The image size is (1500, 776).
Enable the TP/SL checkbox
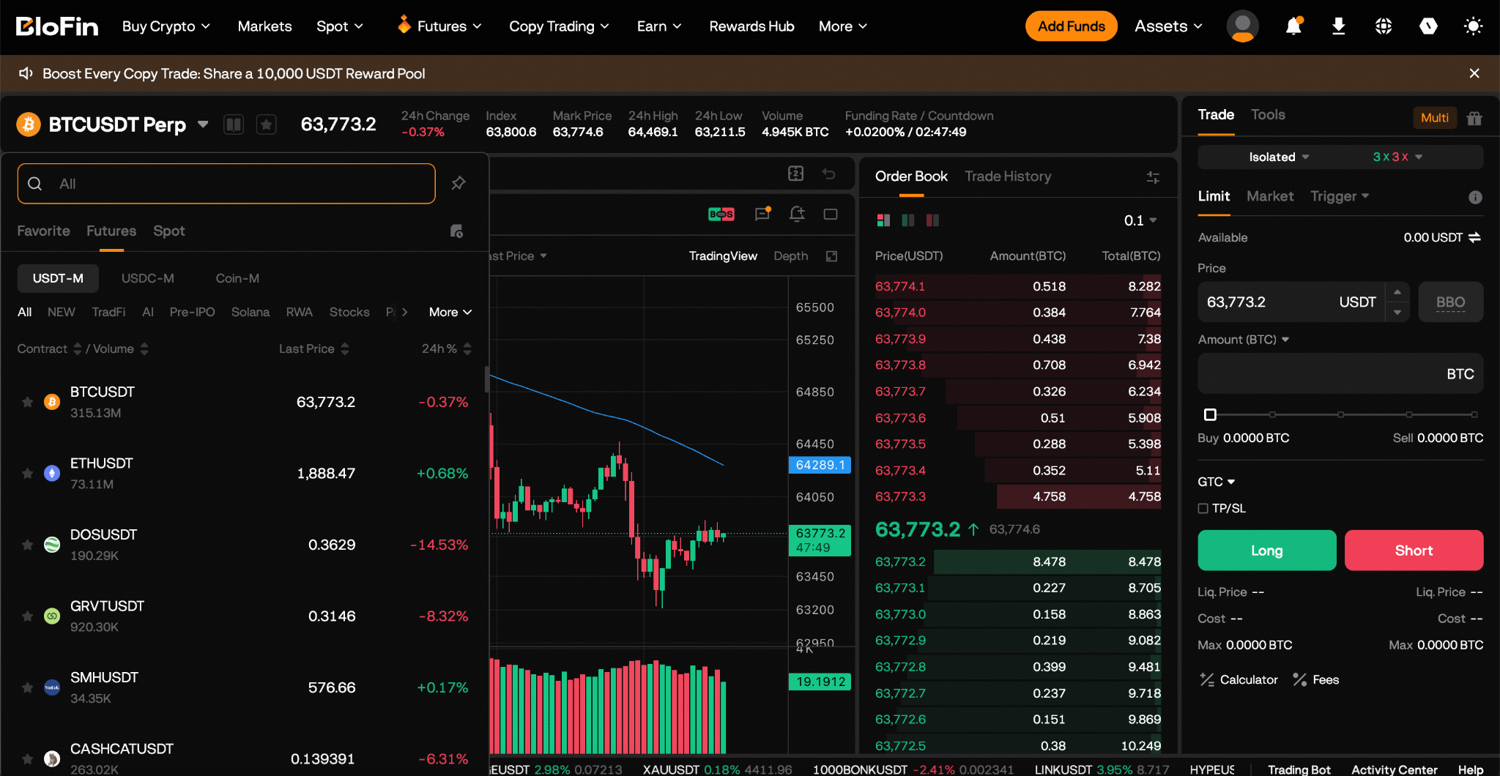1203,508
